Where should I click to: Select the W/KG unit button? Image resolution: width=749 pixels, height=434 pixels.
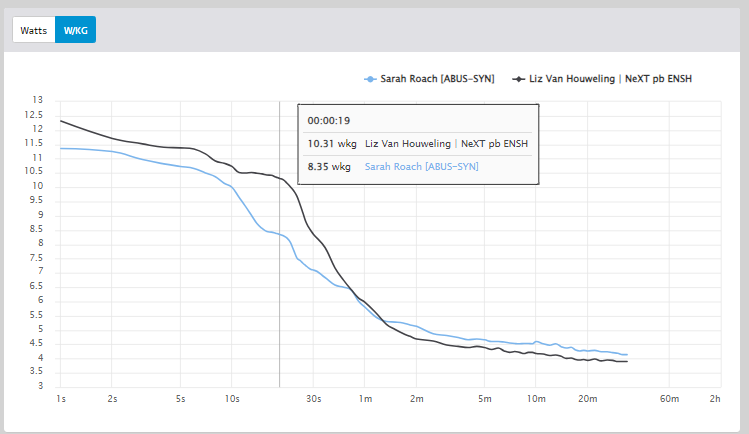(75, 30)
